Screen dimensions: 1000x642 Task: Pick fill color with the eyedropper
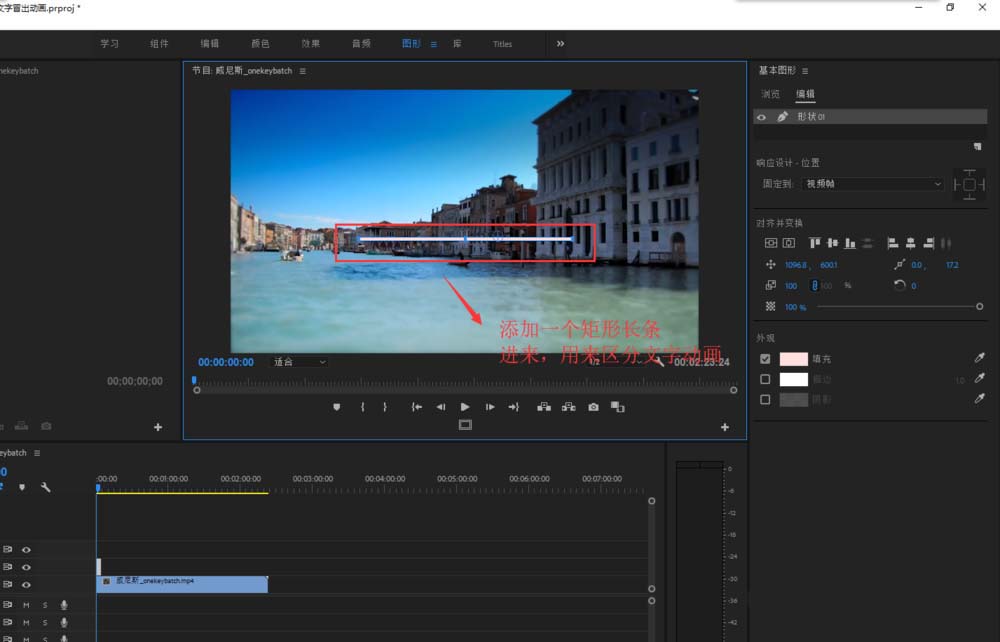tap(979, 358)
